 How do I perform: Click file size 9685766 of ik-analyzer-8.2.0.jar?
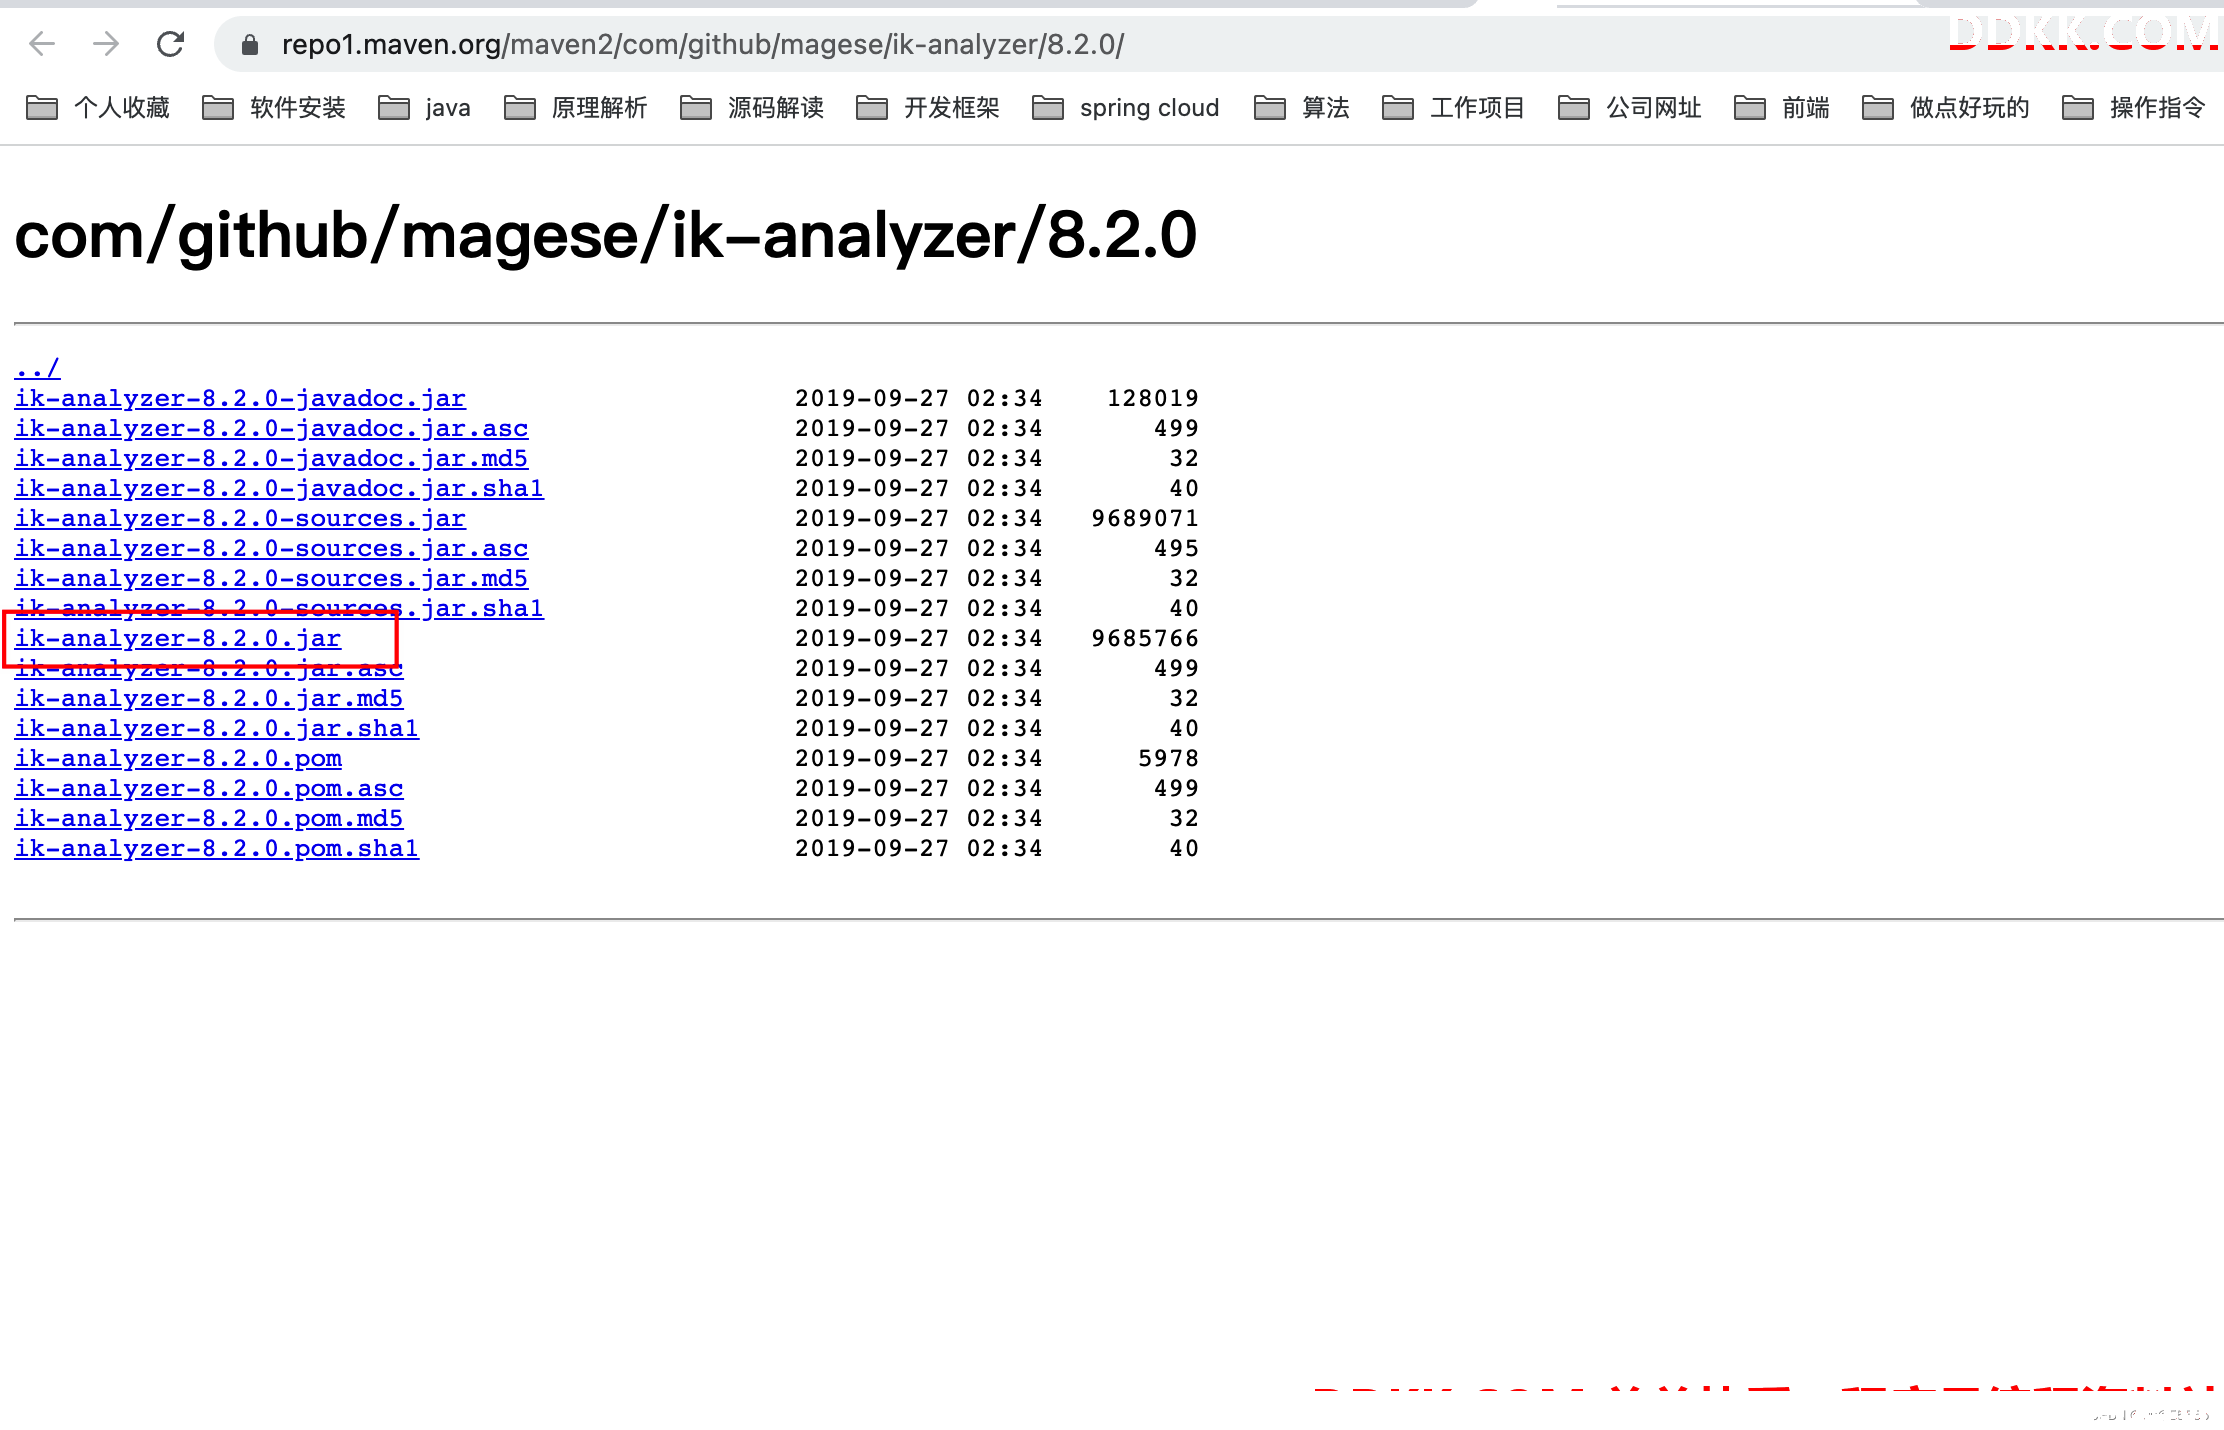click(x=1145, y=638)
